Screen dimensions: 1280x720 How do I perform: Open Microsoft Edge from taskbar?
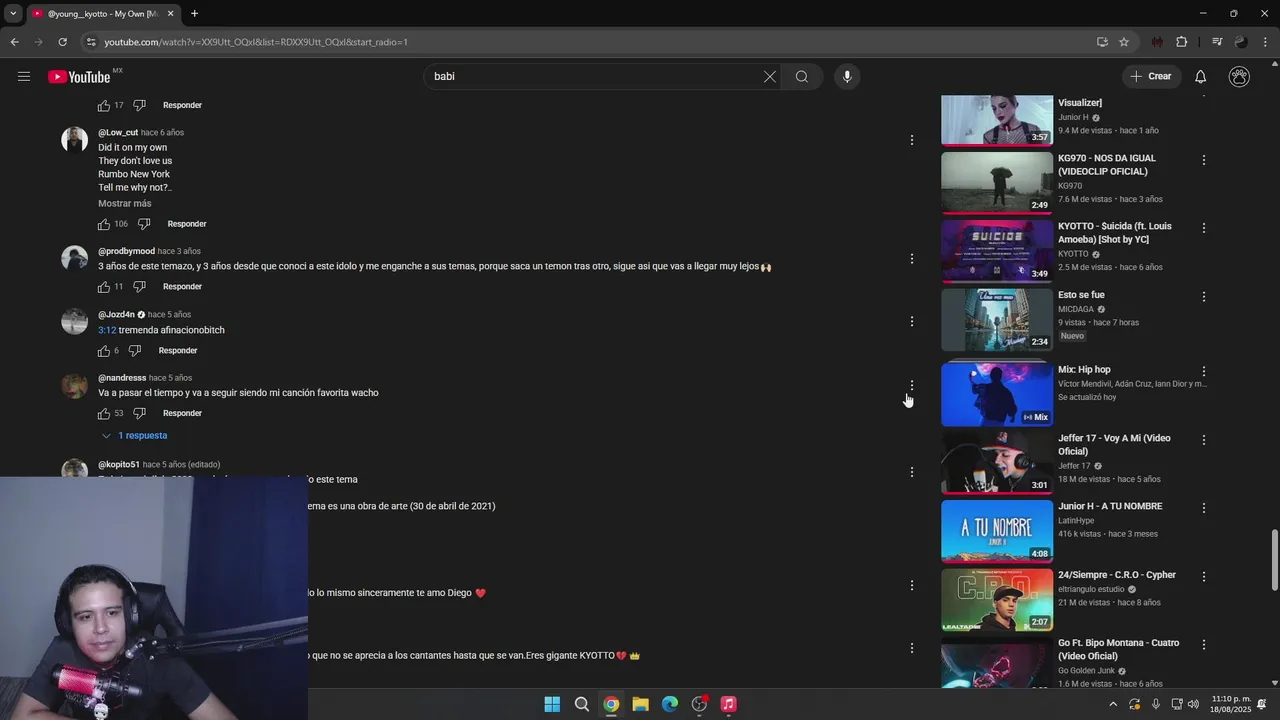(x=670, y=704)
